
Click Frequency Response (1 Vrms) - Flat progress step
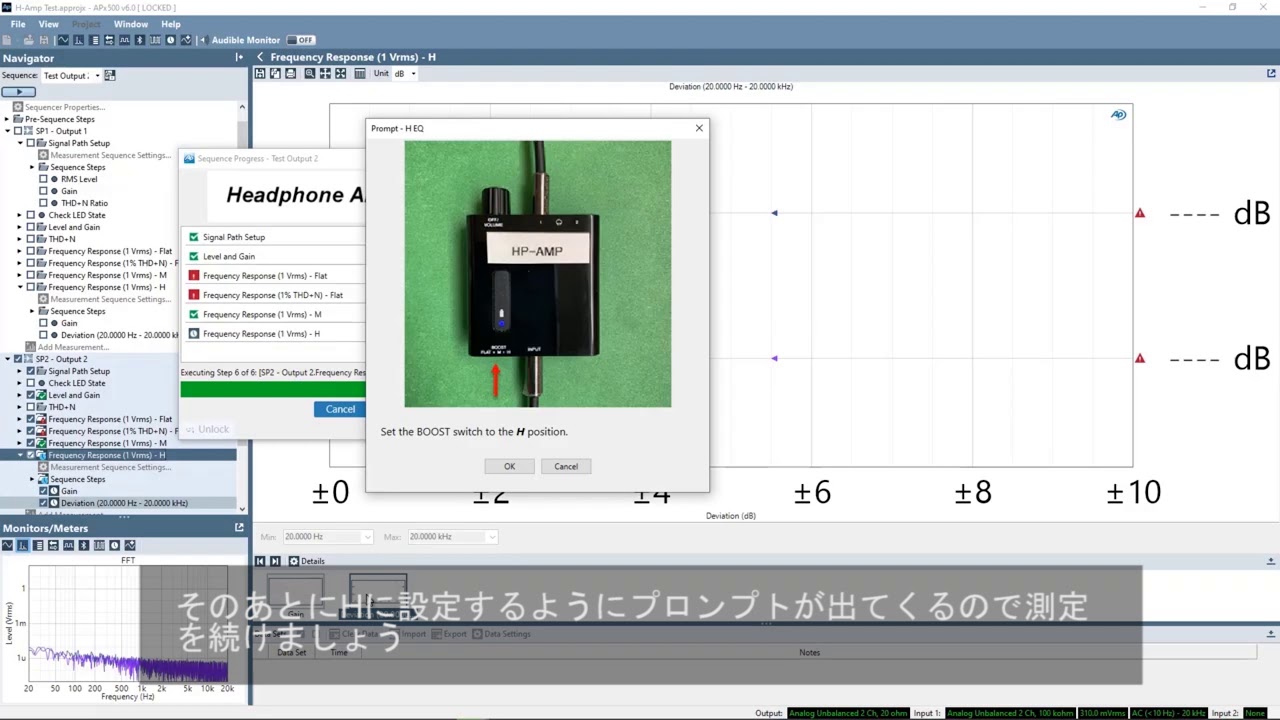(265, 276)
